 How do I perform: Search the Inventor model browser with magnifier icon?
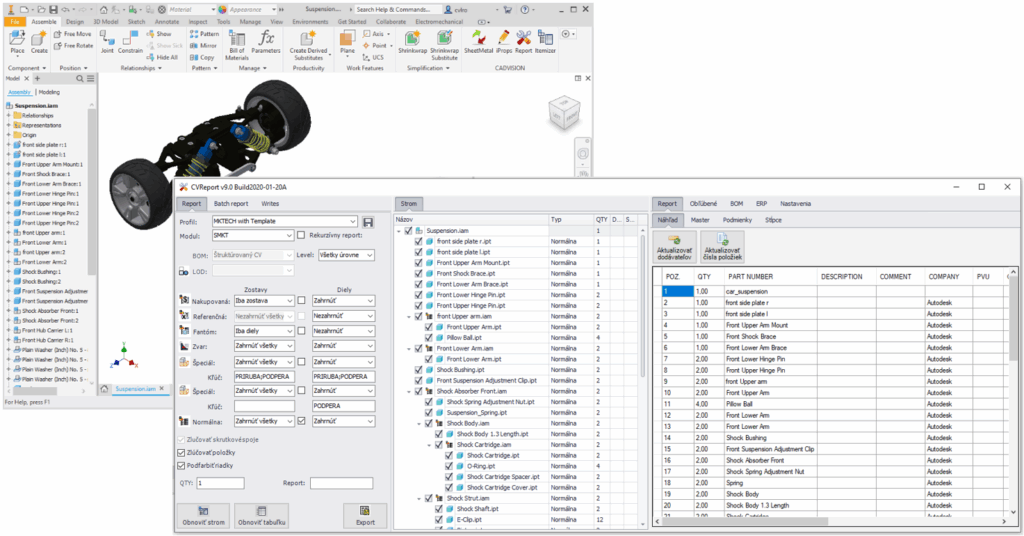pos(80,78)
